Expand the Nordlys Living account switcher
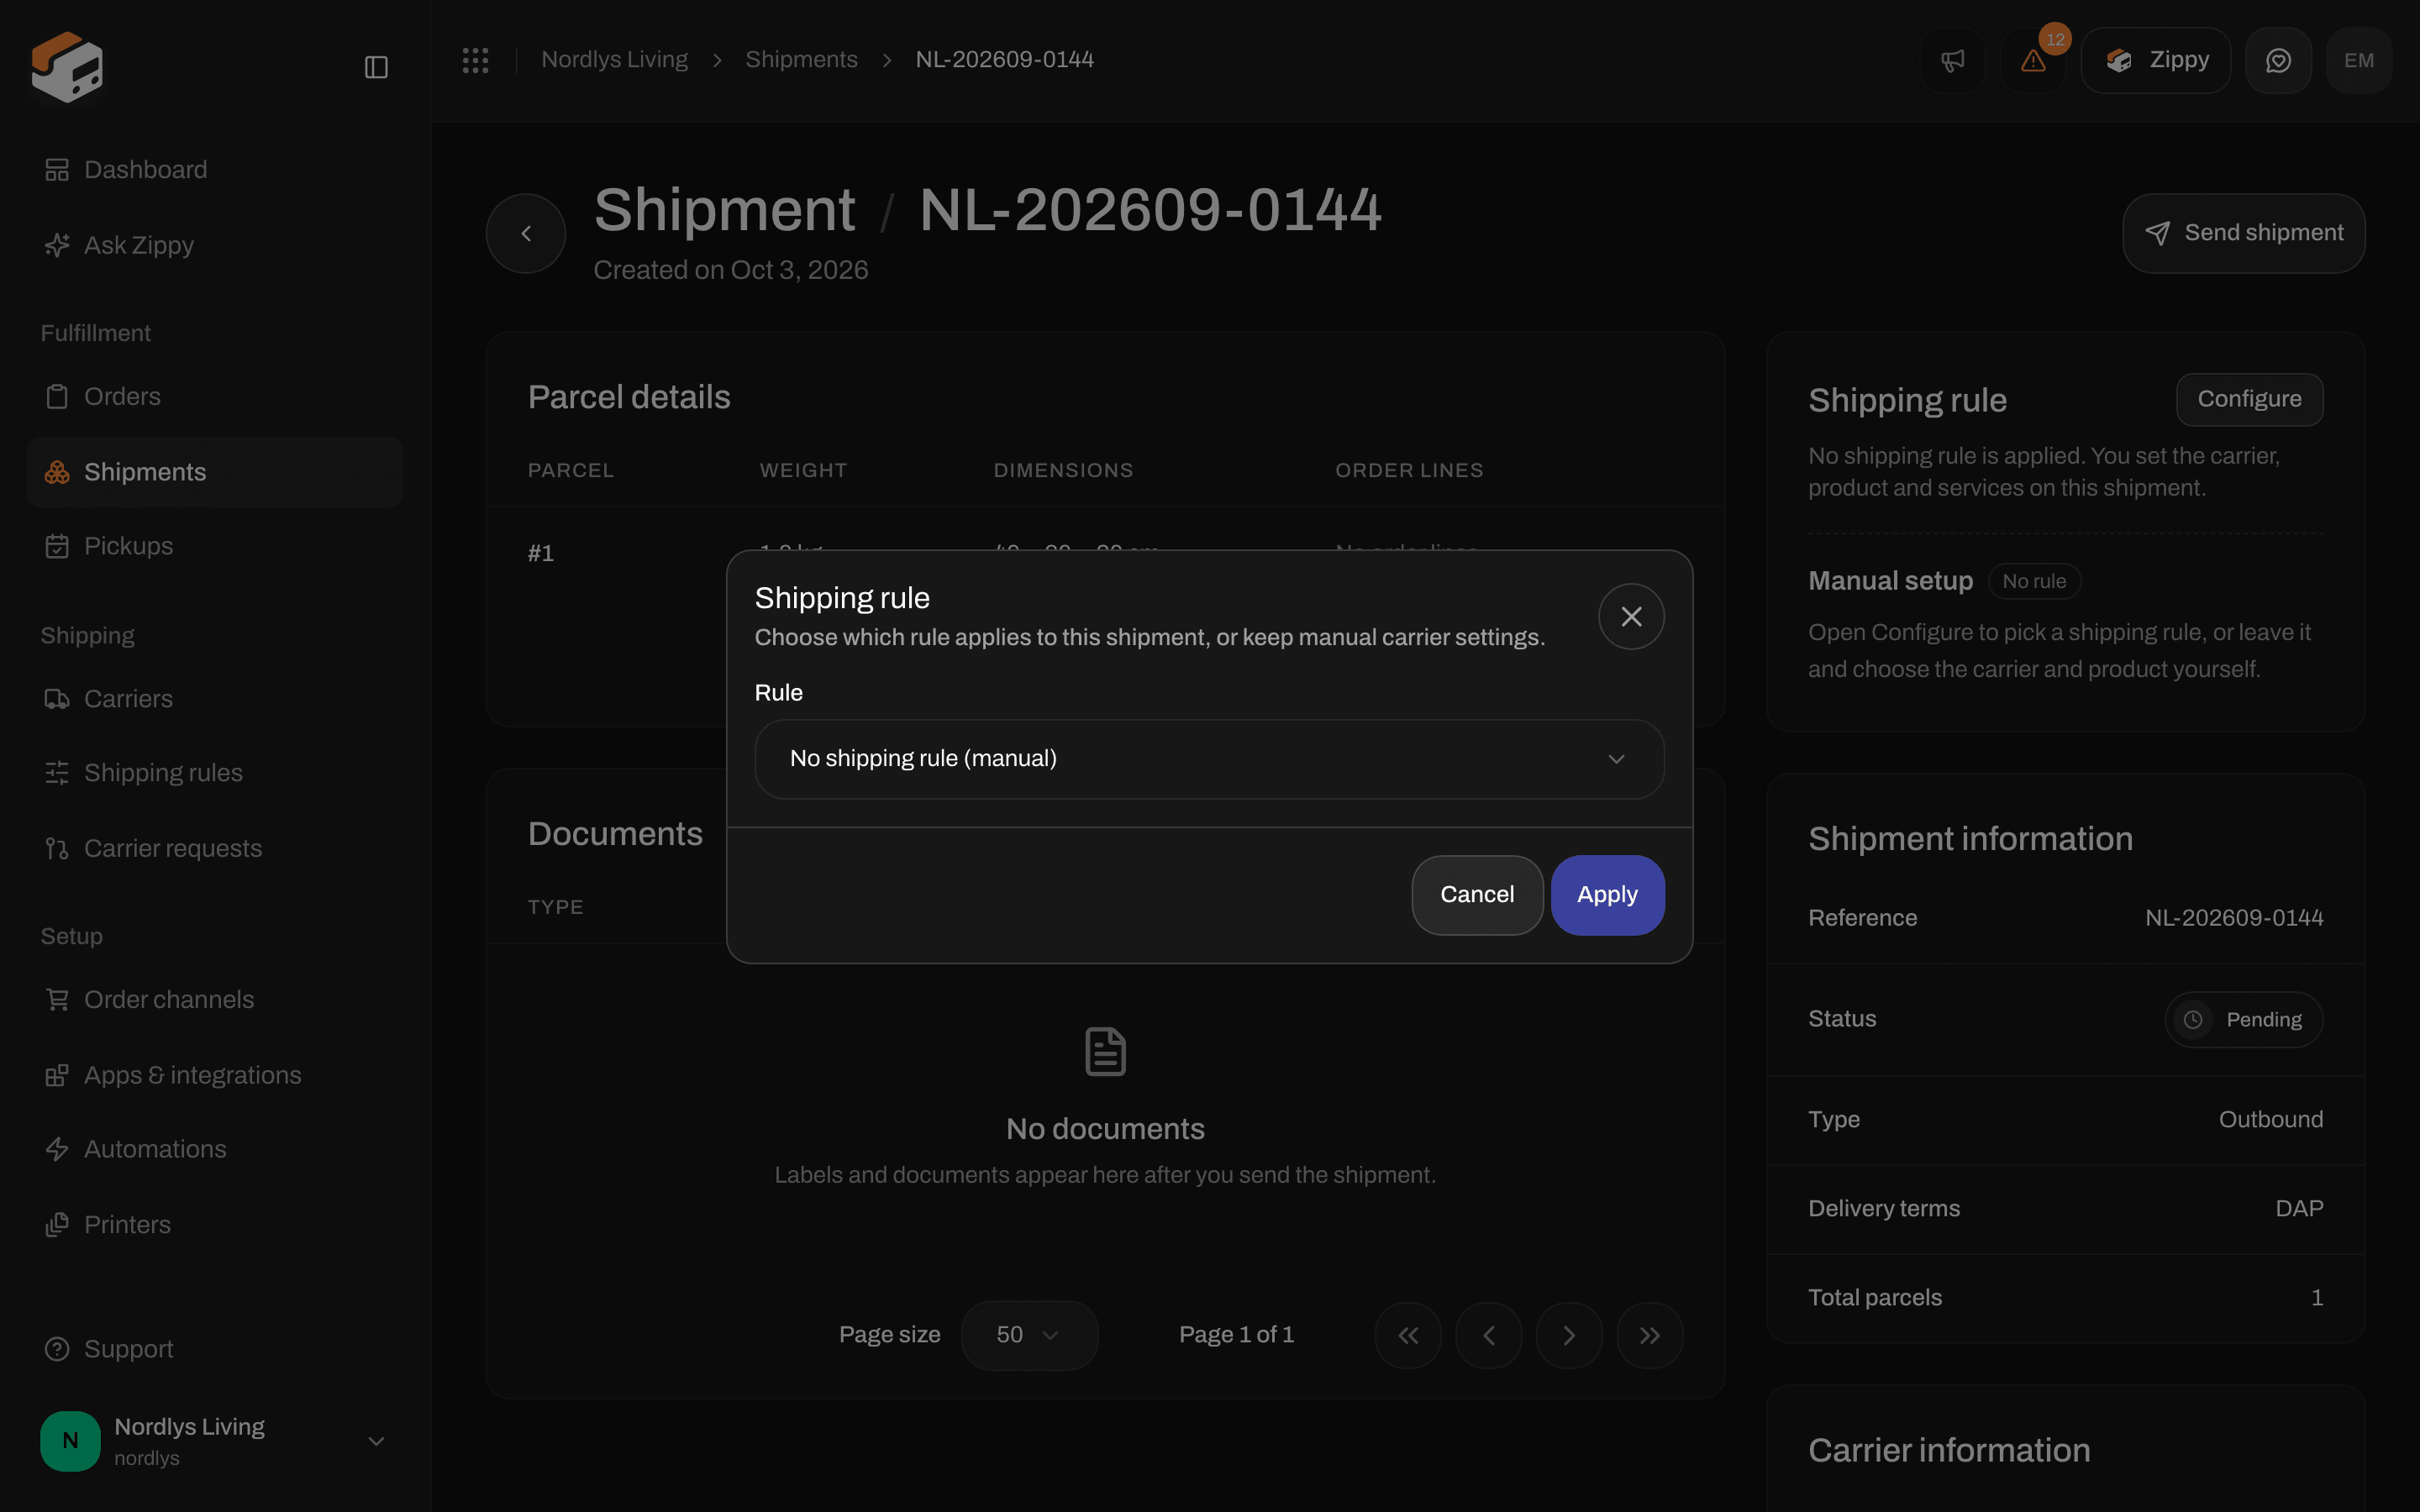The width and height of the screenshot is (2420, 1512). point(214,1441)
